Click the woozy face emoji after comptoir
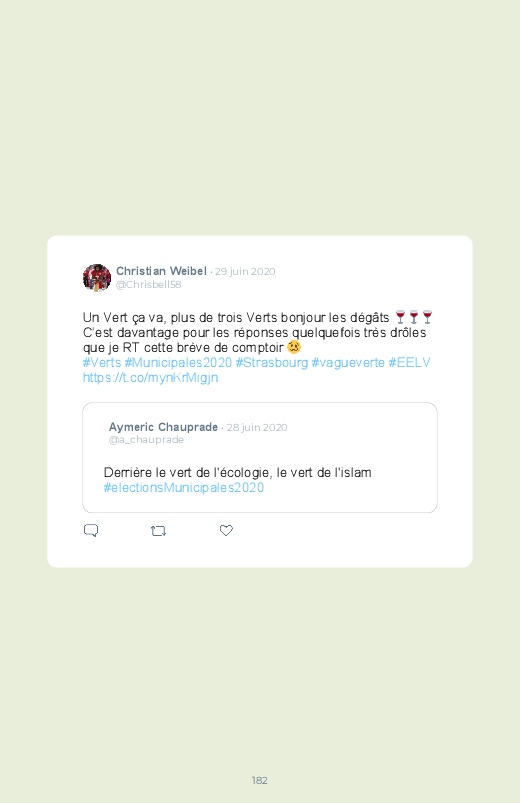Viewport: 520px width, 803px height. (x=294, y=347)
